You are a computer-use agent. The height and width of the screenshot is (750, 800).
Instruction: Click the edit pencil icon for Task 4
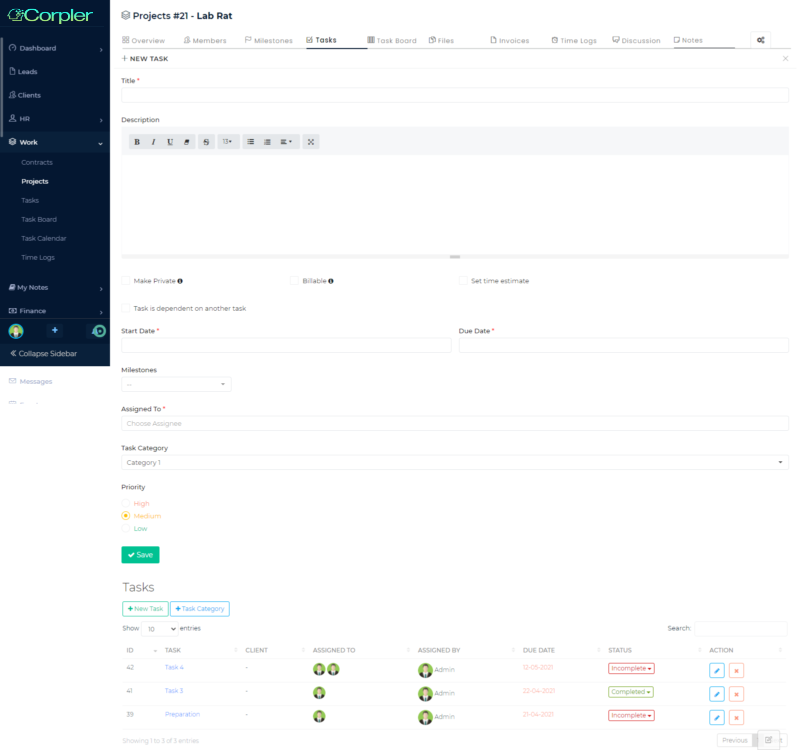point(717,670)
